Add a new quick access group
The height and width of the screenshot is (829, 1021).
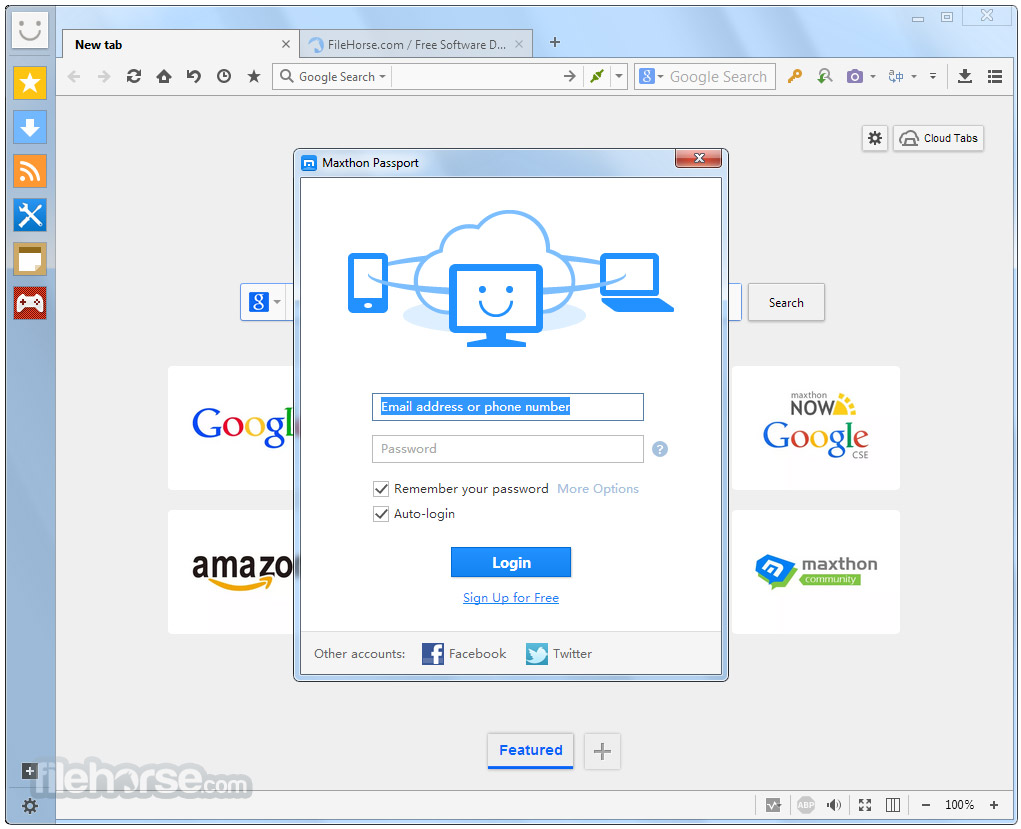tap(602, 751)
